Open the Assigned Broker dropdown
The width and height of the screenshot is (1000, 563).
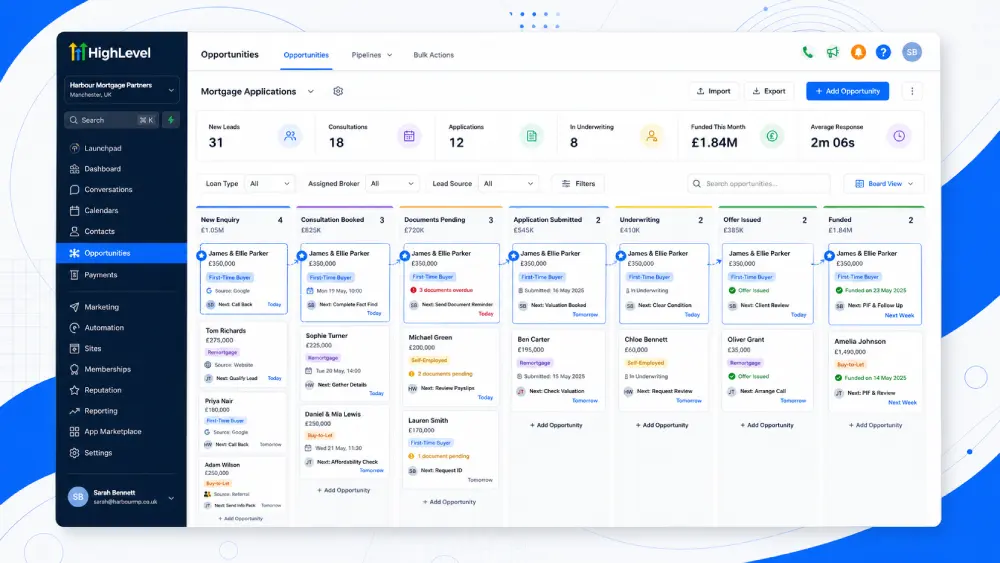(x=392, y=184)
